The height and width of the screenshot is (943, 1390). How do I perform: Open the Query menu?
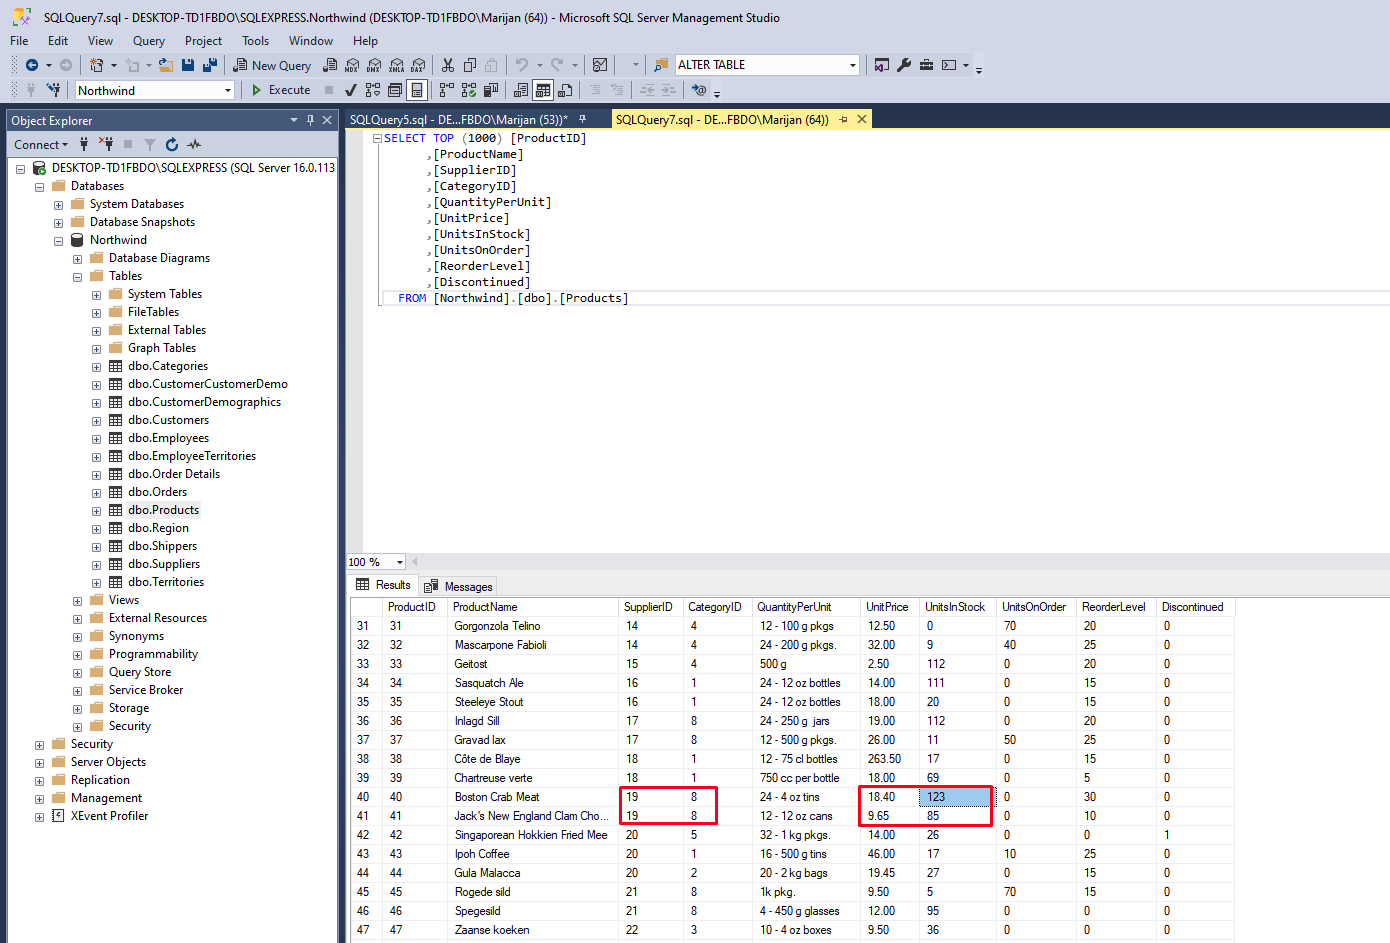(x=149, y=41)
